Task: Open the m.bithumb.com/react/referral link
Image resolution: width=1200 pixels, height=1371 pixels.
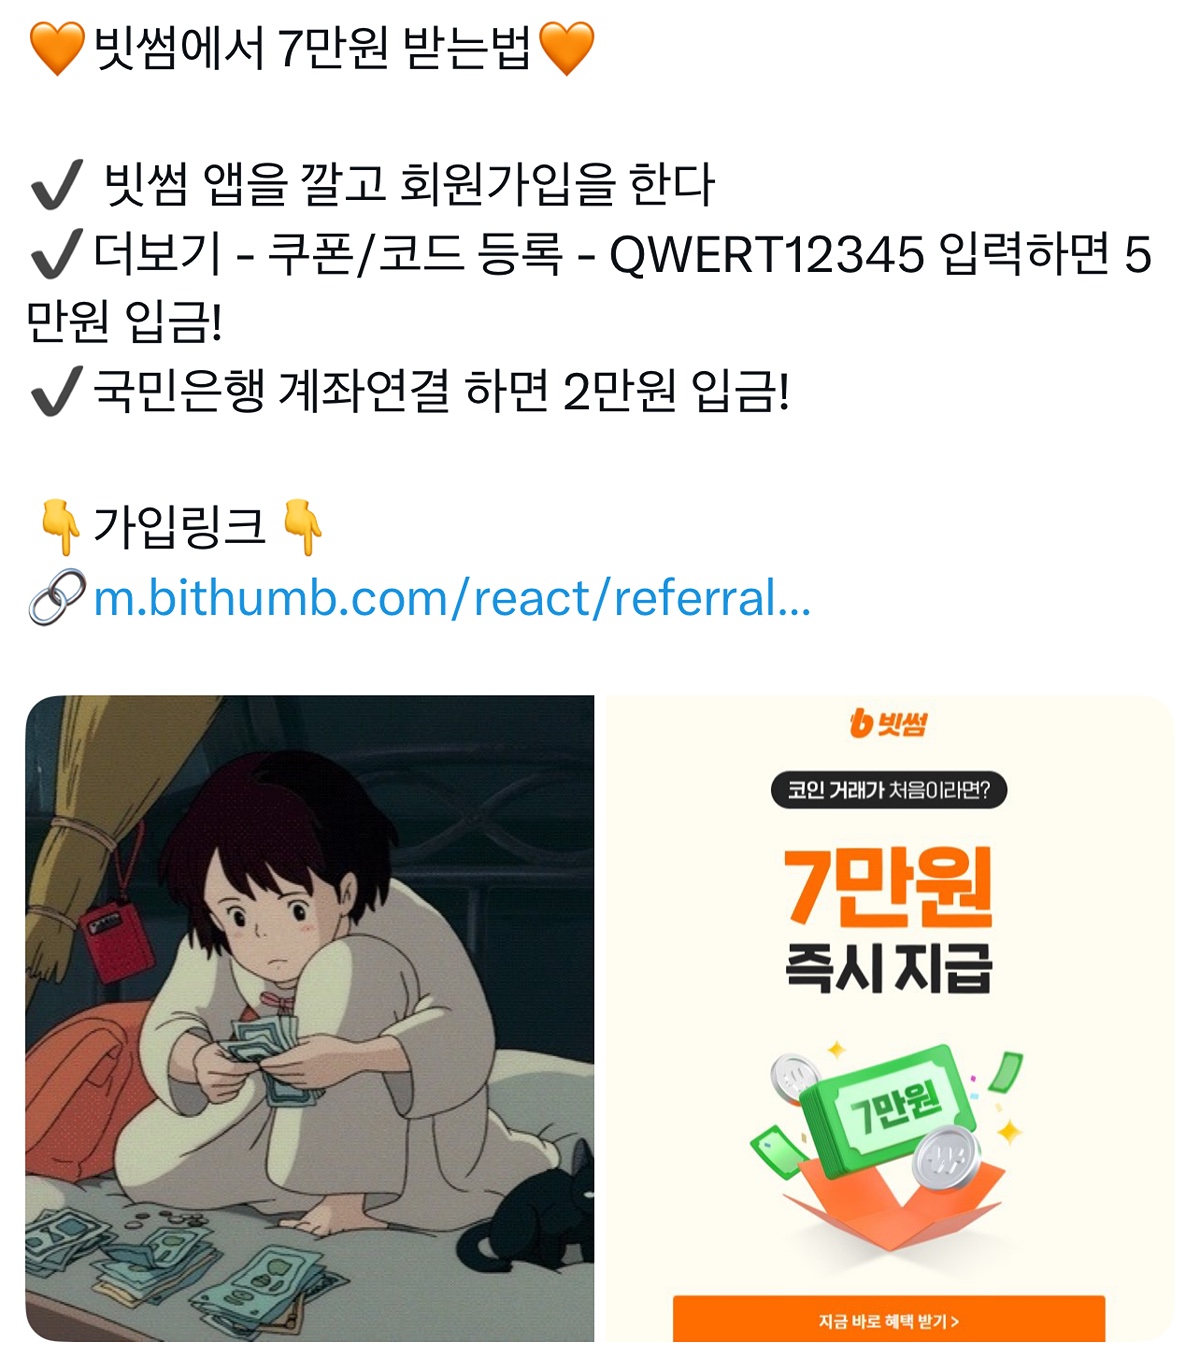Action: click(x=452, y=598)
